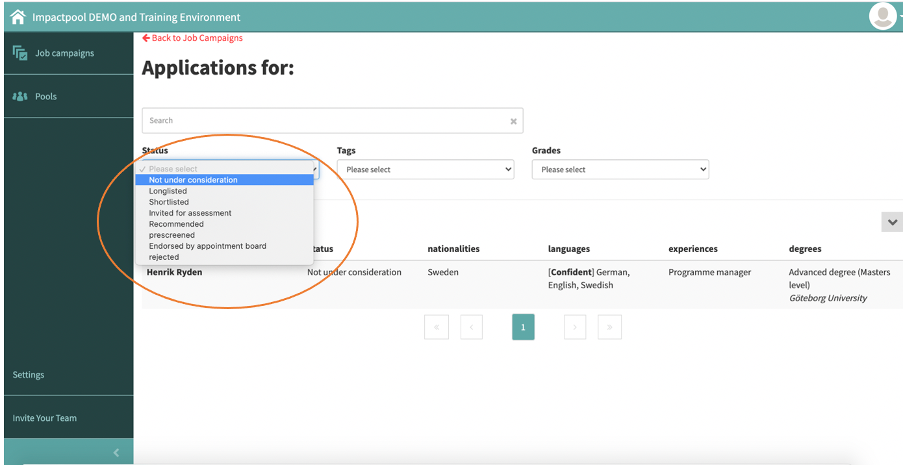
Task: Go to last page of results
Action: click(x=609, y=327)
